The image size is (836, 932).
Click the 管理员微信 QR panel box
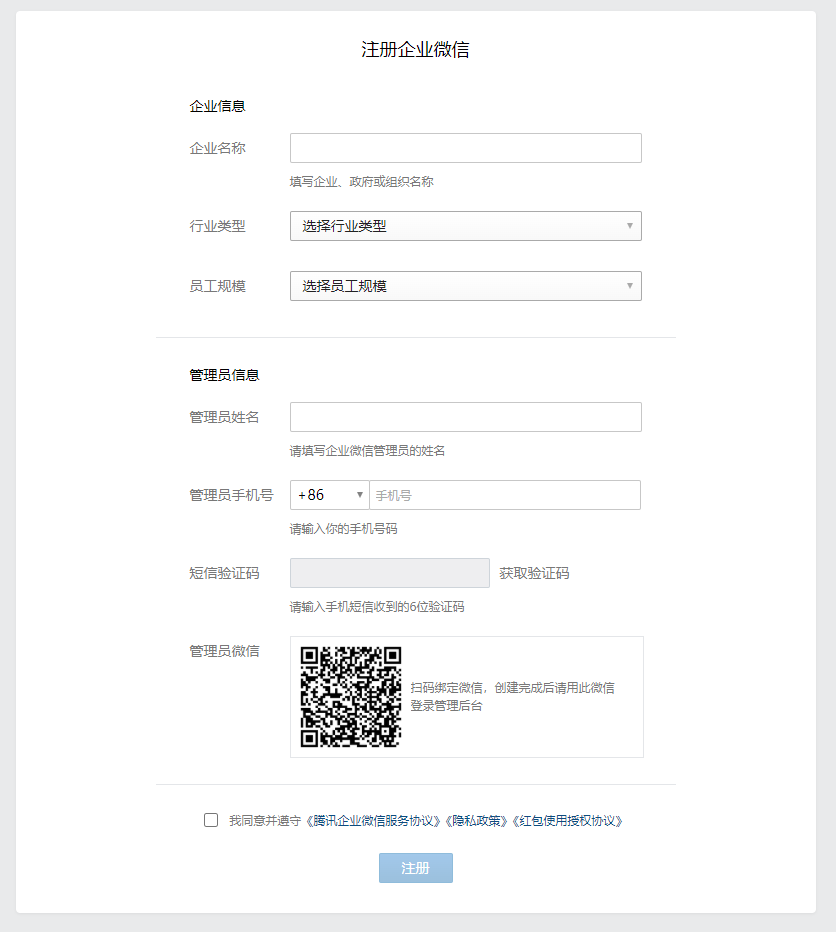pyautogui.click(x=467, y=697)
